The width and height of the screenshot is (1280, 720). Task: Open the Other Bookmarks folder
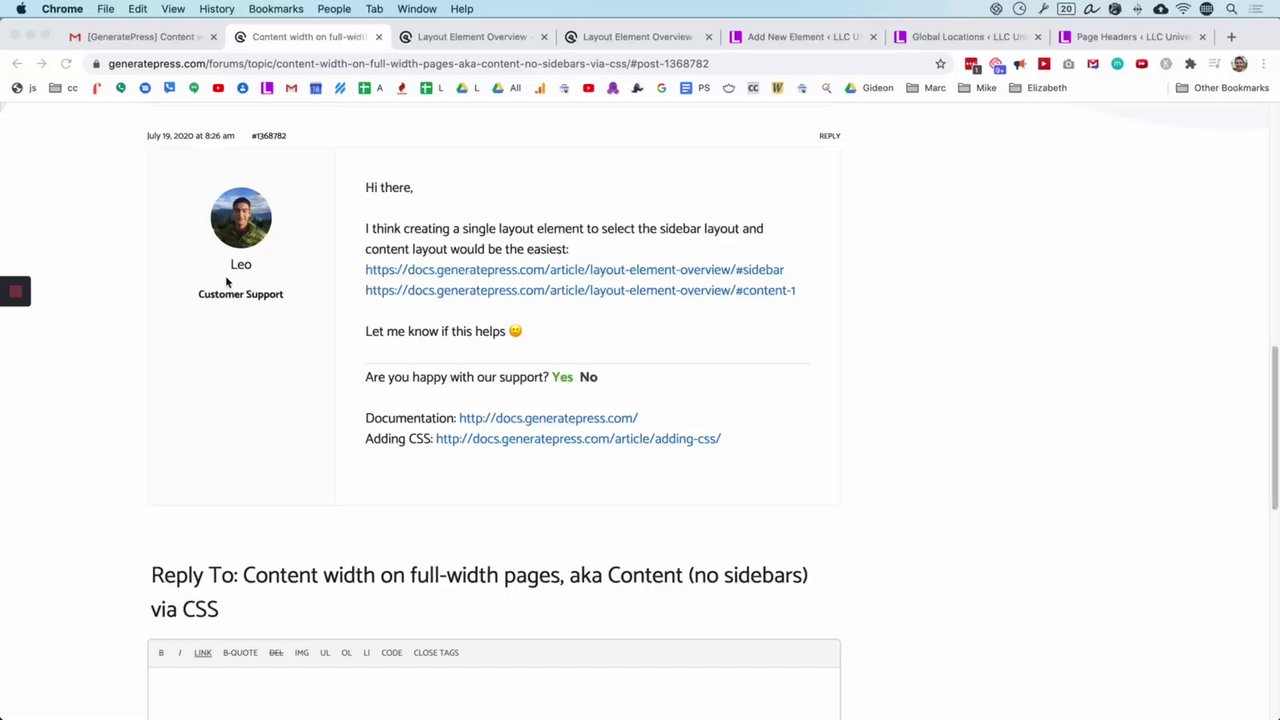[1223, 88]
